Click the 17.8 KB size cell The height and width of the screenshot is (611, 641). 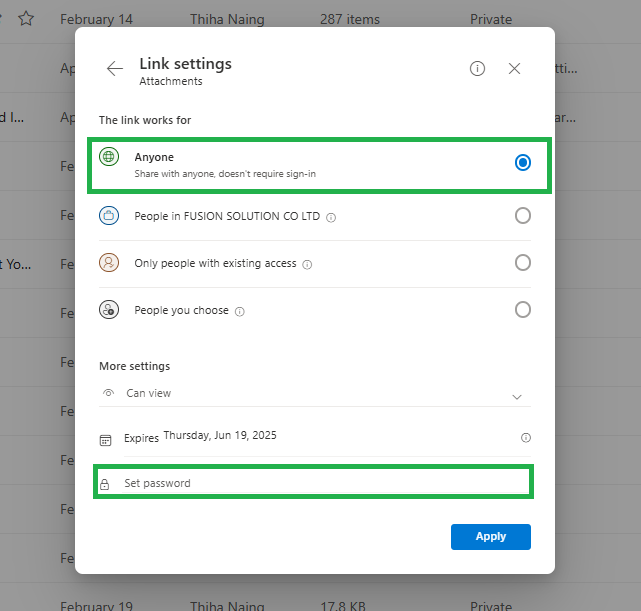(x=343, y=606)
